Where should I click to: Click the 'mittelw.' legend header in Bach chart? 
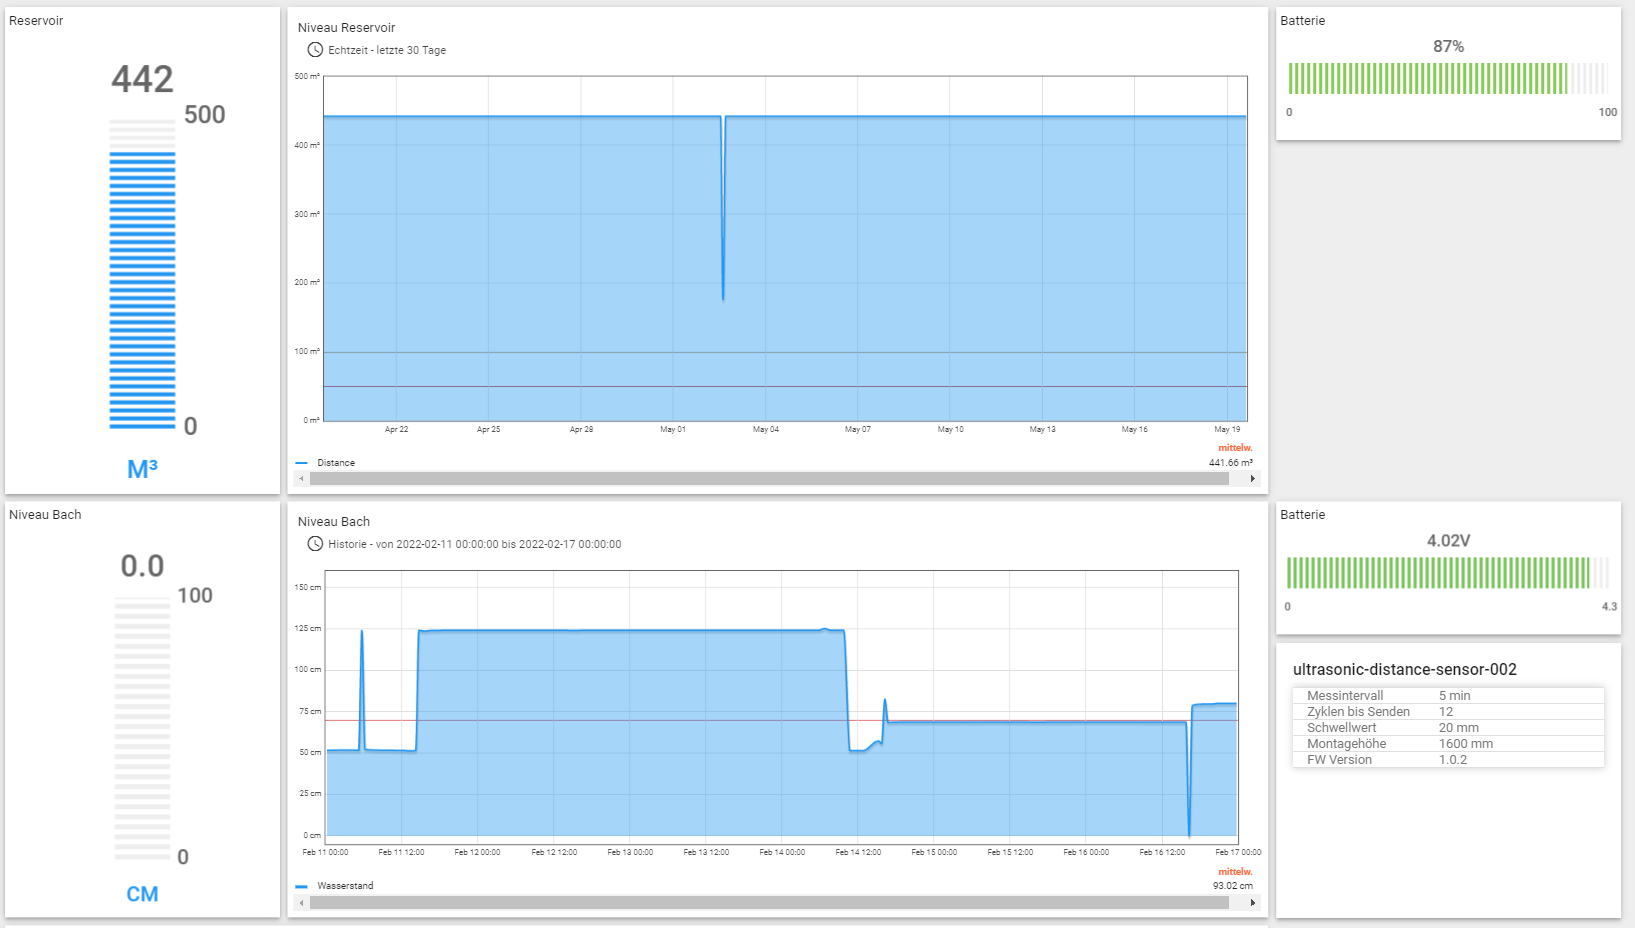[1234, 872]
